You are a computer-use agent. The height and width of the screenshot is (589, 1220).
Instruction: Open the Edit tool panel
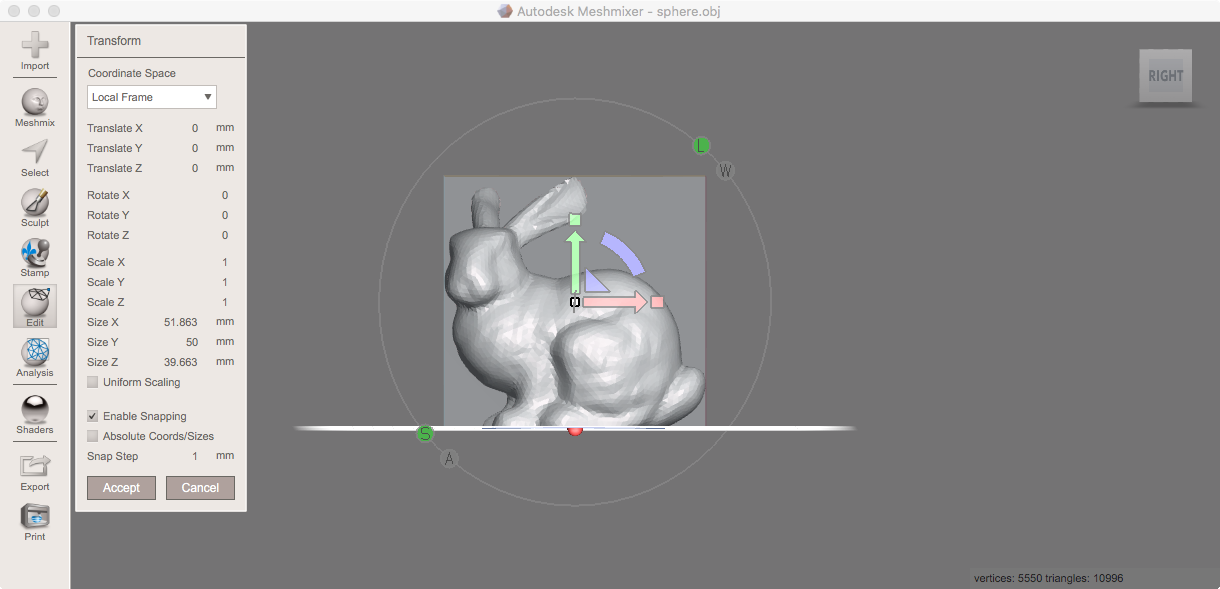tap(34, 306)
